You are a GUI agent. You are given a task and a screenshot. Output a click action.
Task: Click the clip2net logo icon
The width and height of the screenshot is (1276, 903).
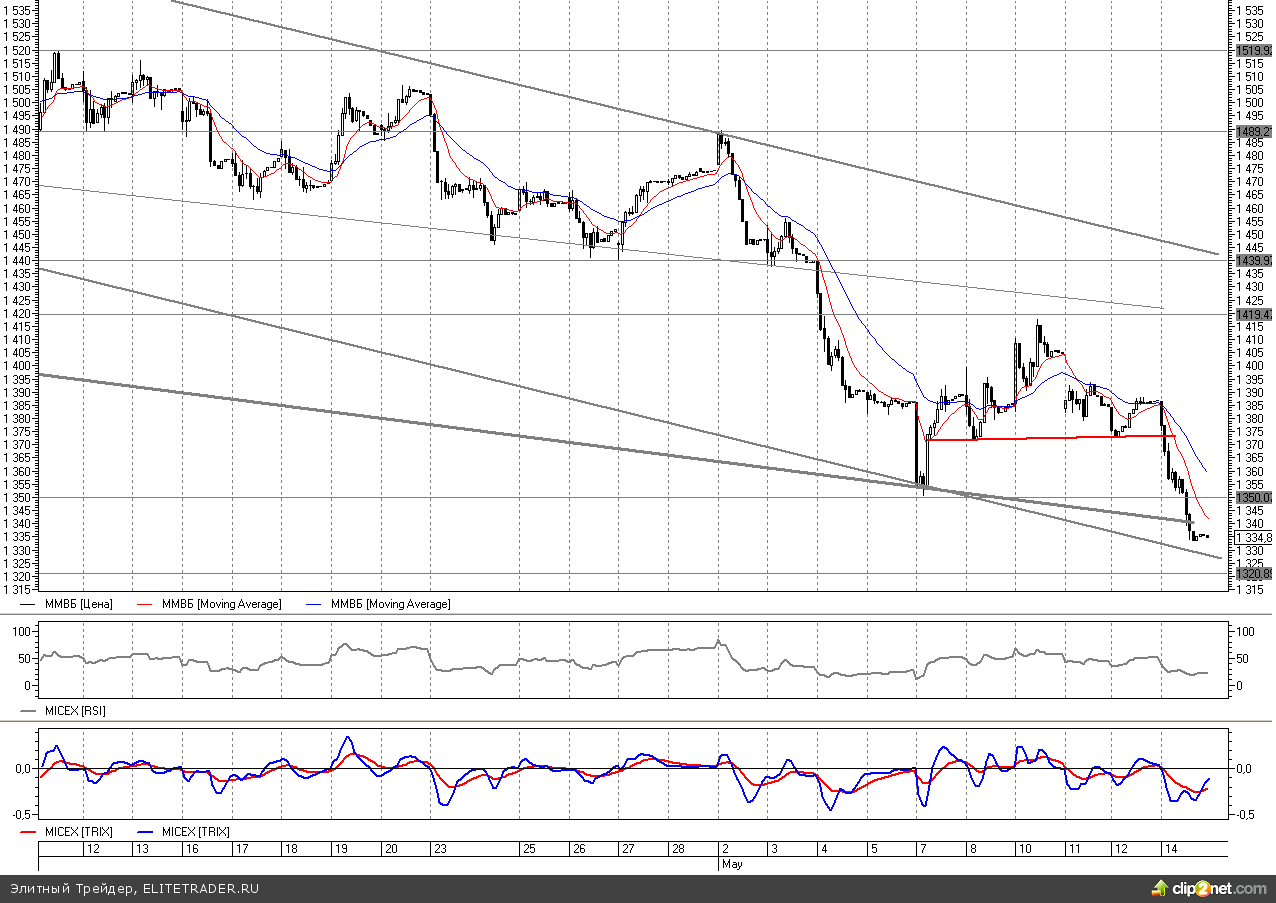click(1159, 888)
